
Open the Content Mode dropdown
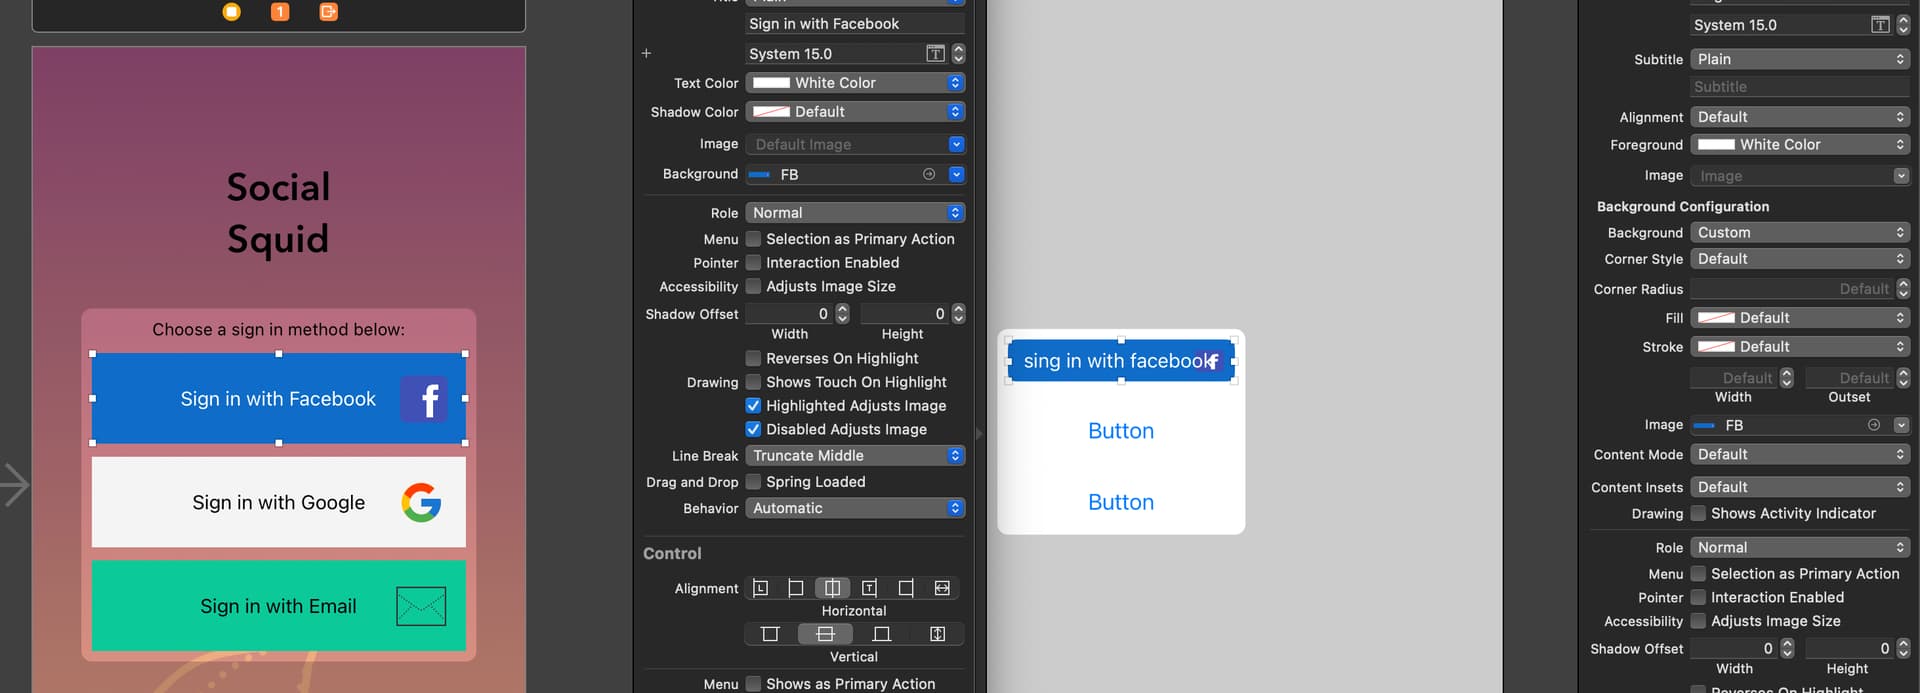coord(1800,454)
